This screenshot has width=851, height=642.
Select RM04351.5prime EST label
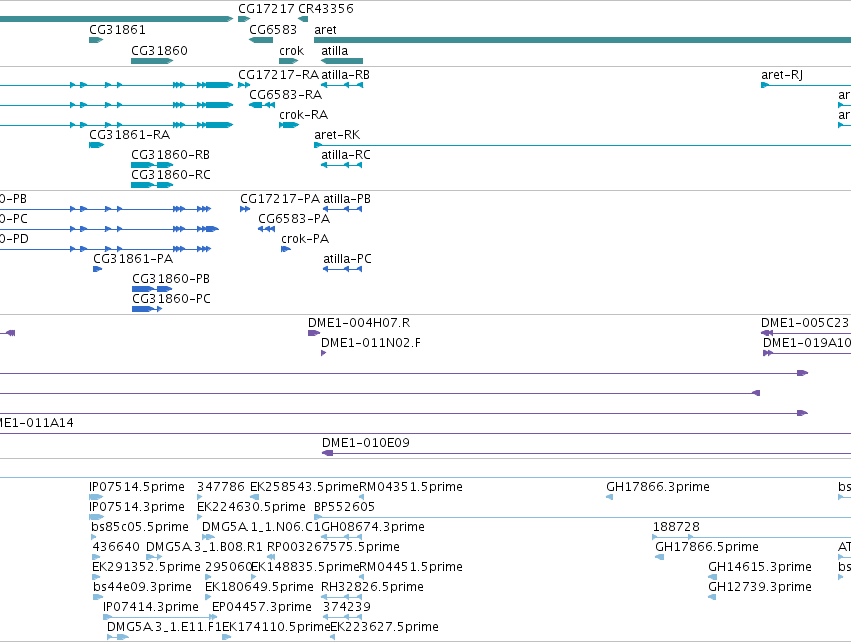pos(411,487)
